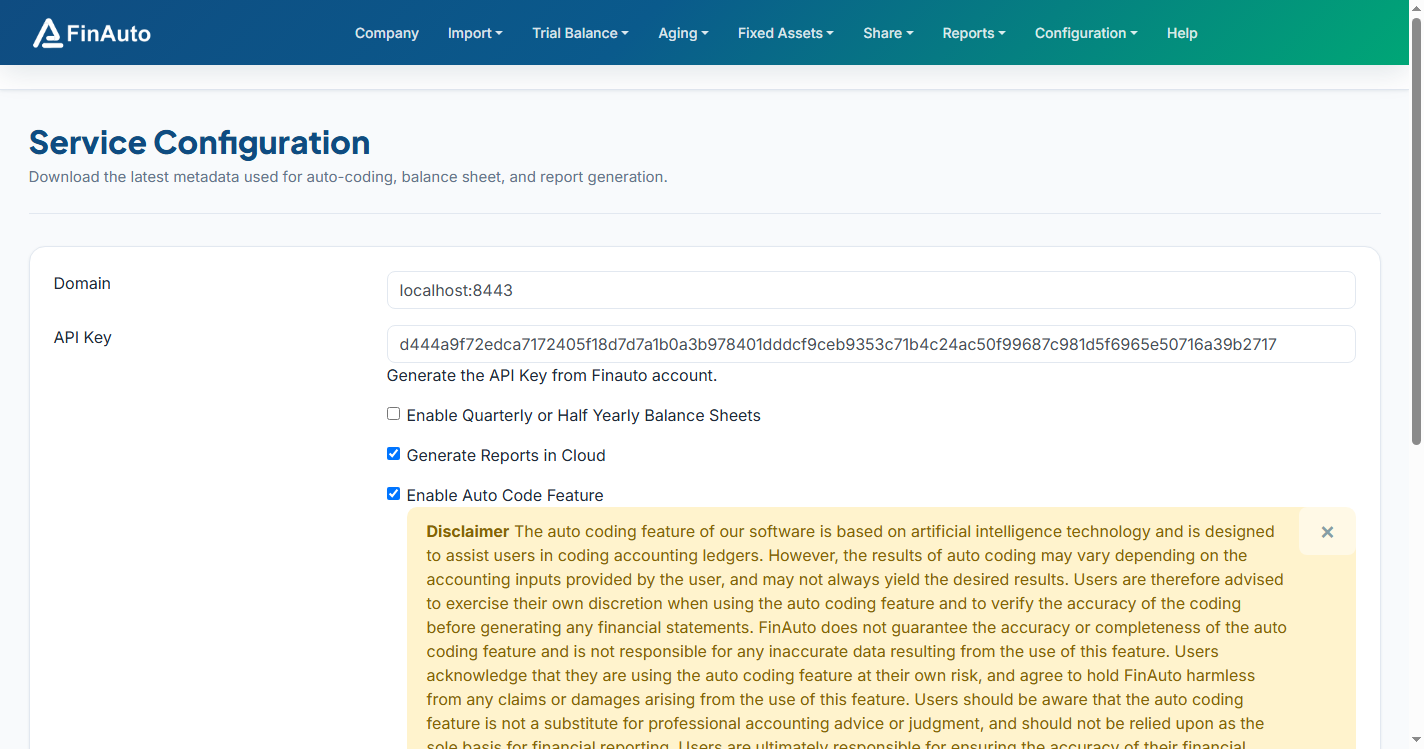
Task: Click the 'Generate the API Key from Finauto account.' text
Action: coord(552,376)
